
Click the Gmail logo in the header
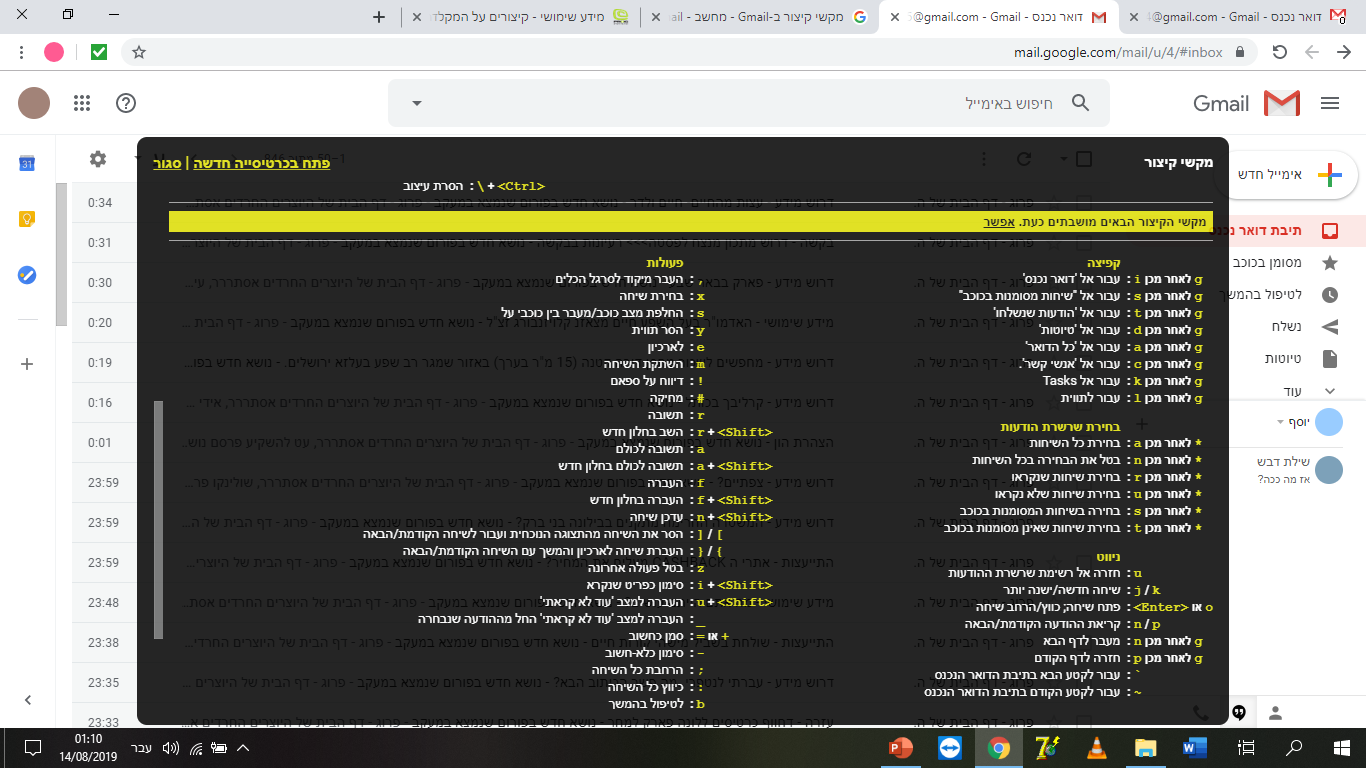tap(1246, 103)
